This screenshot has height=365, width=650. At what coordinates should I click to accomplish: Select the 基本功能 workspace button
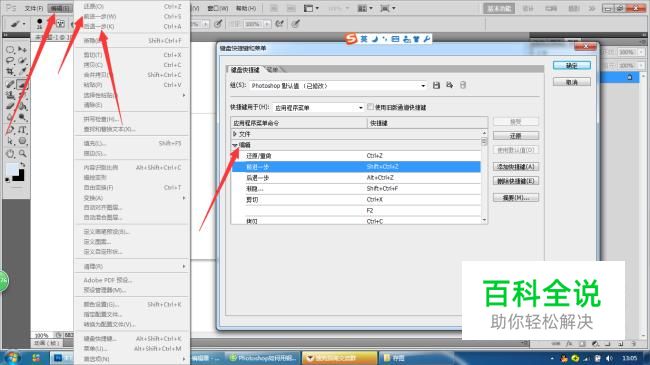(499, 8)
